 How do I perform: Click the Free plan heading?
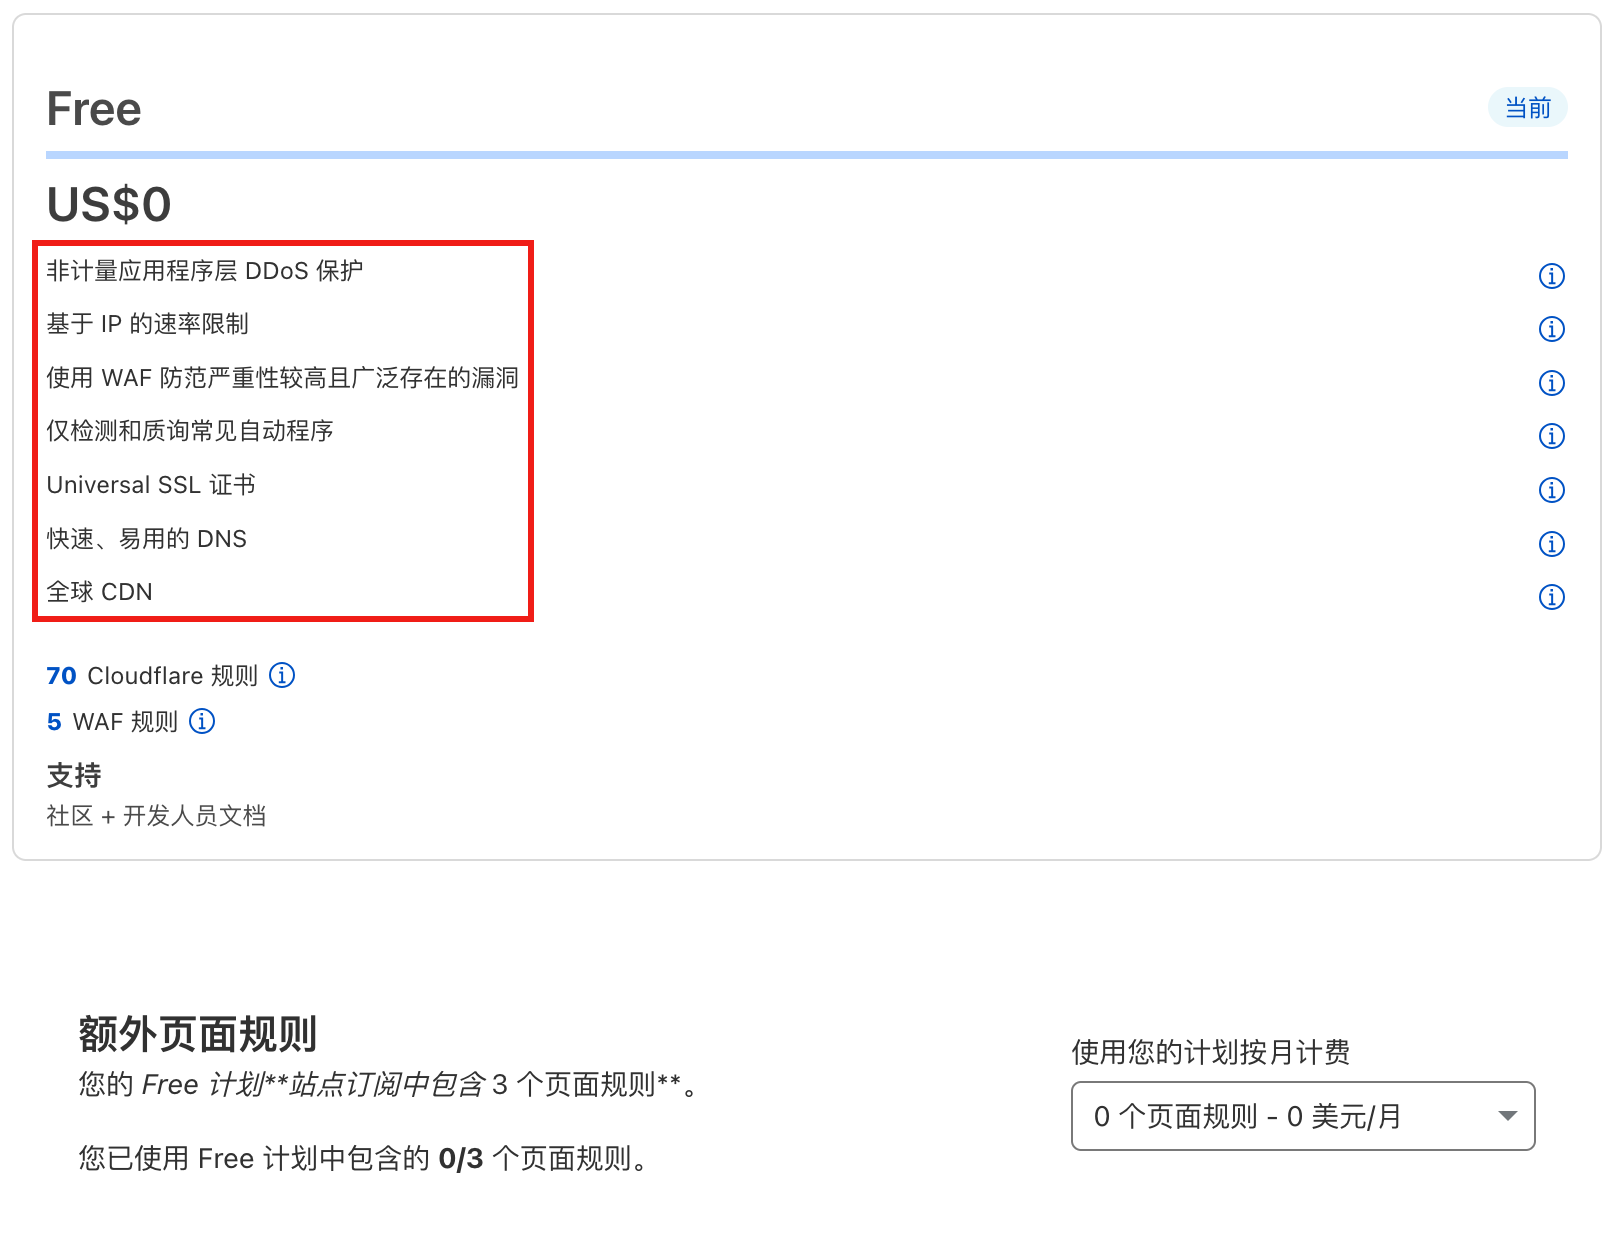click(x=94, y=108)
